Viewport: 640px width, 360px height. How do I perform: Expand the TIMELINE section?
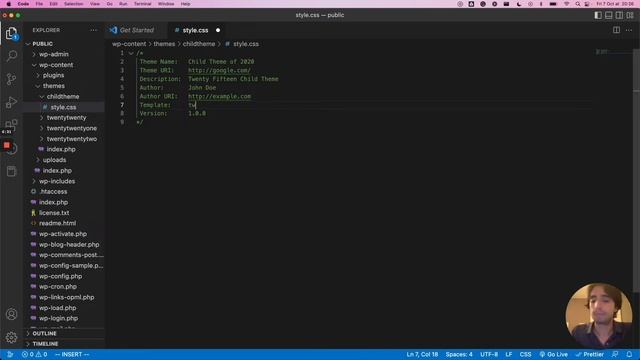45,344
